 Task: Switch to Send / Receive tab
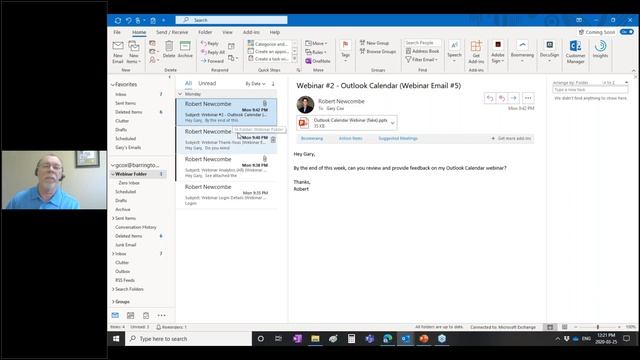click(172, 32)
